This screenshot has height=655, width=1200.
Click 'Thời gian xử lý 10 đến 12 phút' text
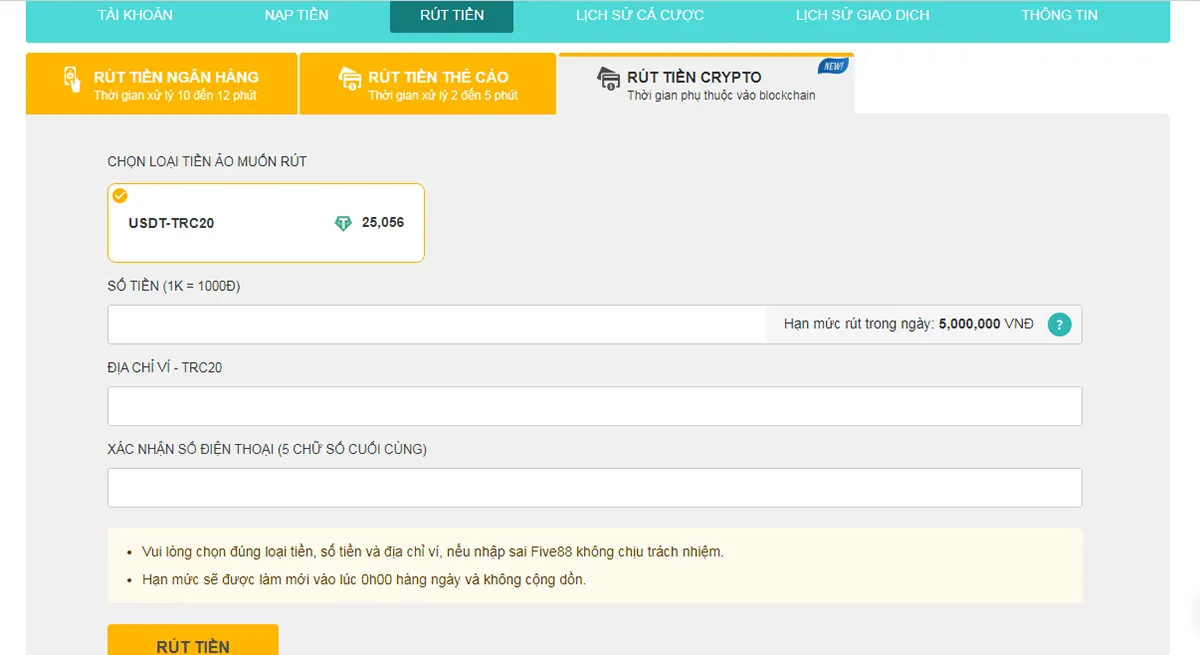(175, 96)
